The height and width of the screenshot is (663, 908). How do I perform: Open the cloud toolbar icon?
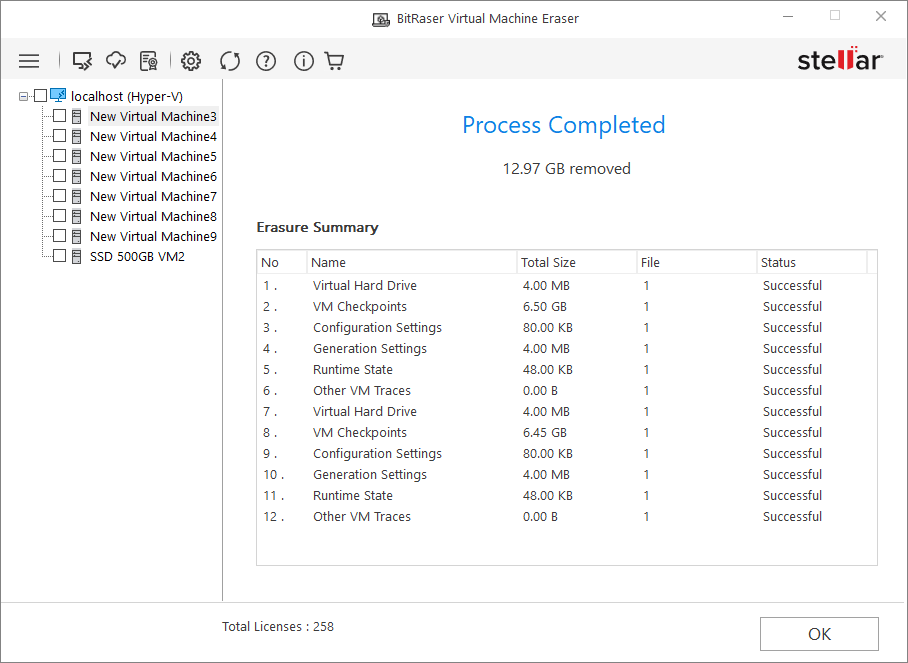point(116,60)
